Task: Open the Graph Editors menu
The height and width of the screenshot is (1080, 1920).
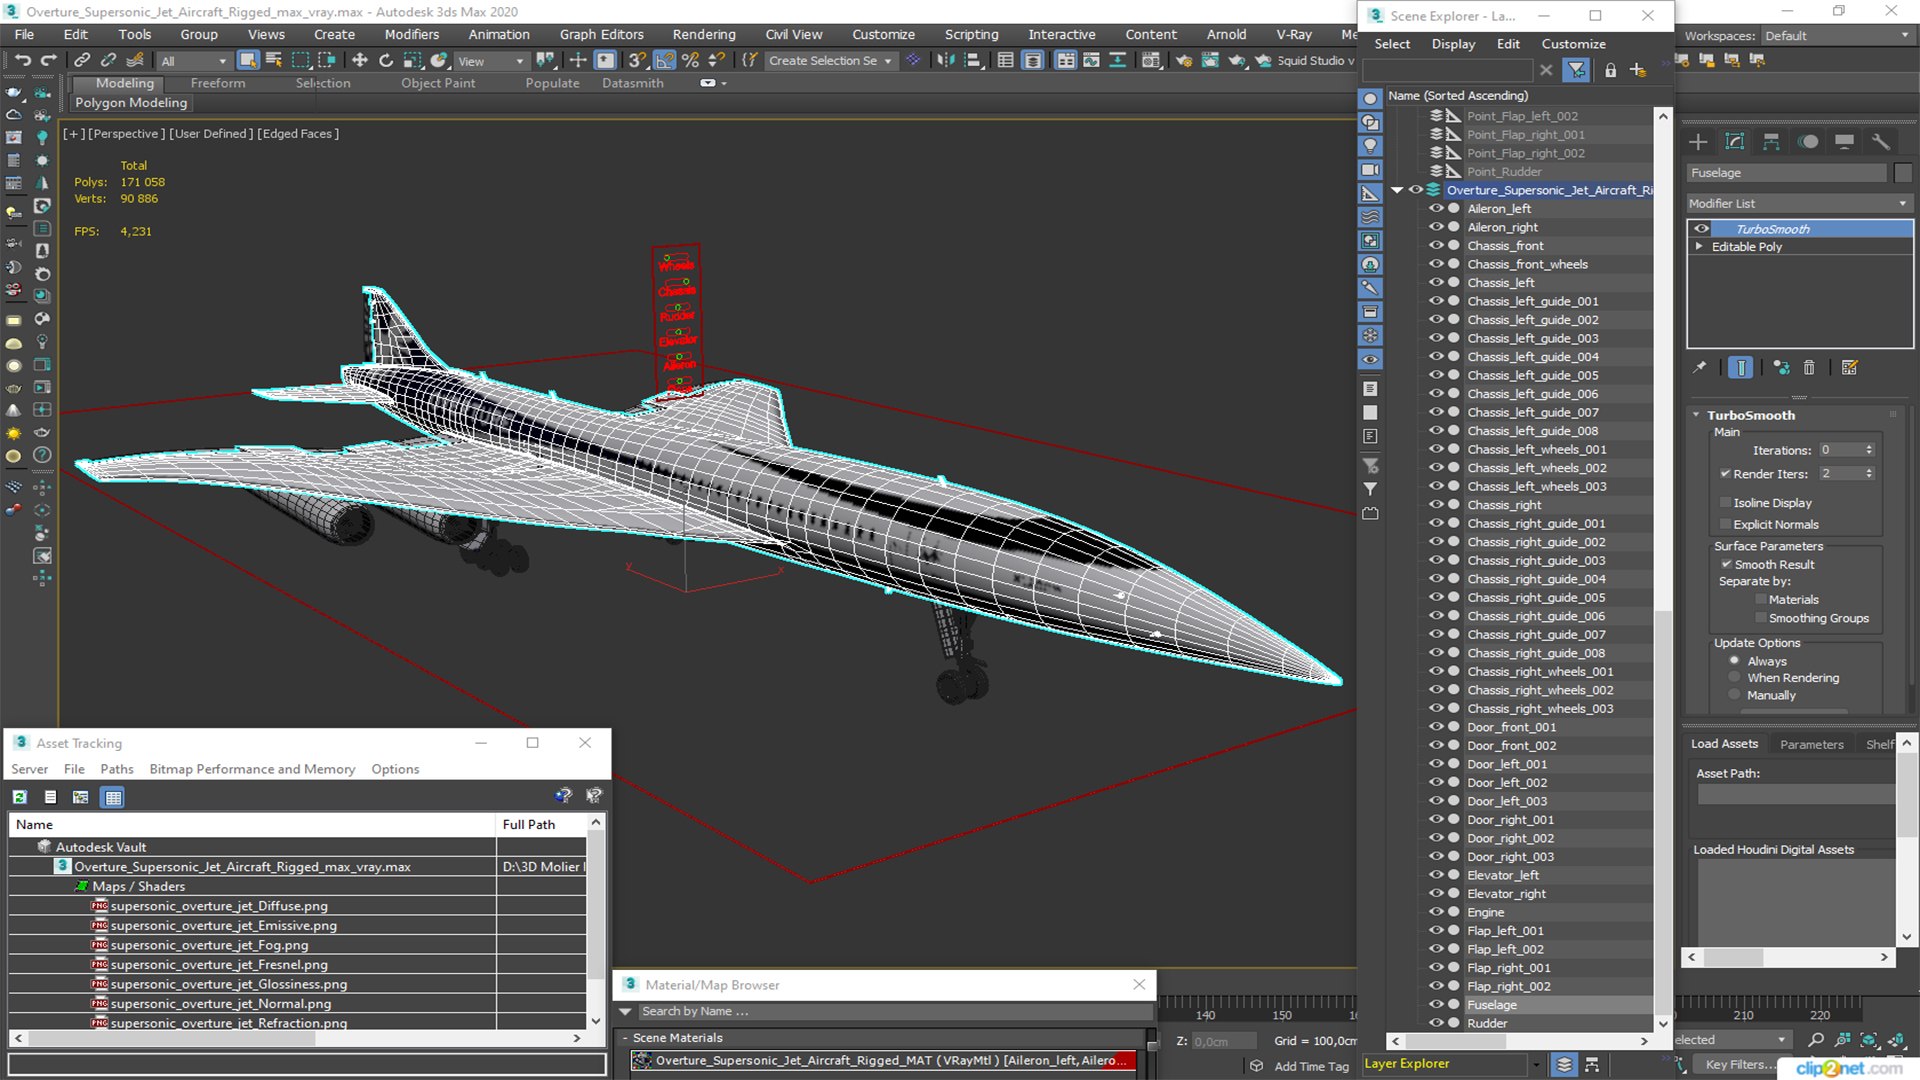Action: tap(601, 34)
